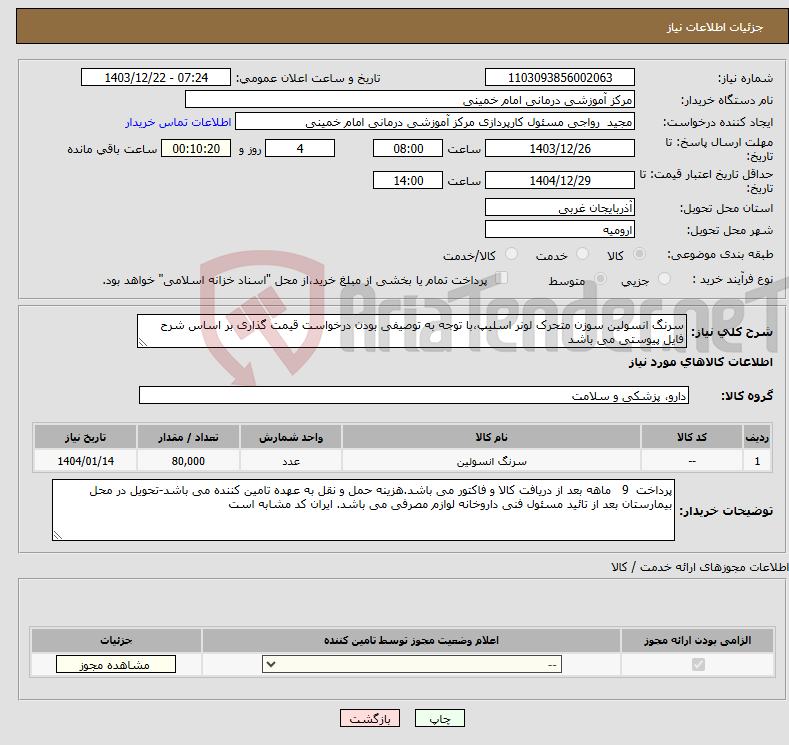Open the اعلام وضعیت مجوز dropdown
The image size is (789, 745).
tap(412, 665)
